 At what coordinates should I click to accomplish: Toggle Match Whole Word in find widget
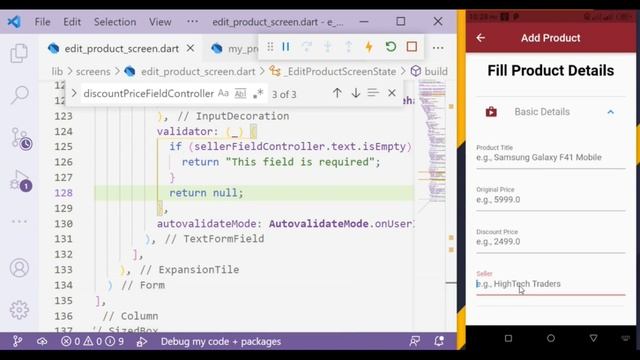(x=240, y=93)
